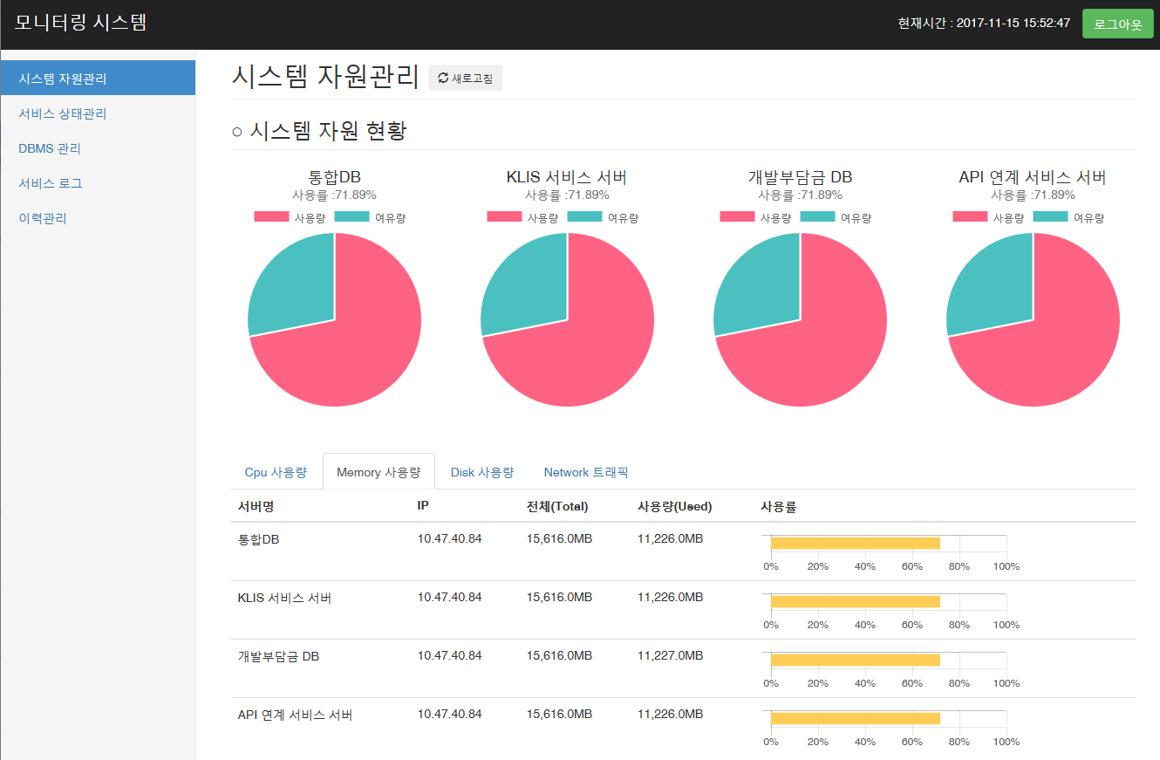The image size is (1160, 760).
Task: Toggle the 여유량 legend swatch for 통합DB chart
Action: (x=351, y=217)
